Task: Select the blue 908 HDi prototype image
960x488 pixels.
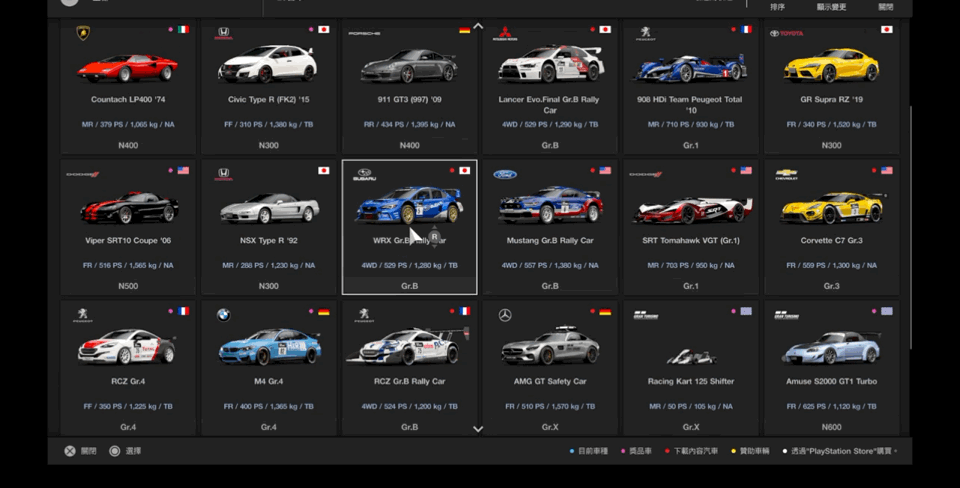Action: point(691,67)
